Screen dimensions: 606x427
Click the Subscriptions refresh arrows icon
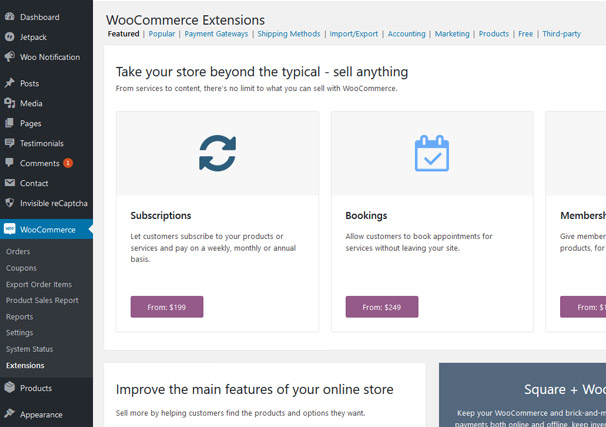(x=218, y=153)
